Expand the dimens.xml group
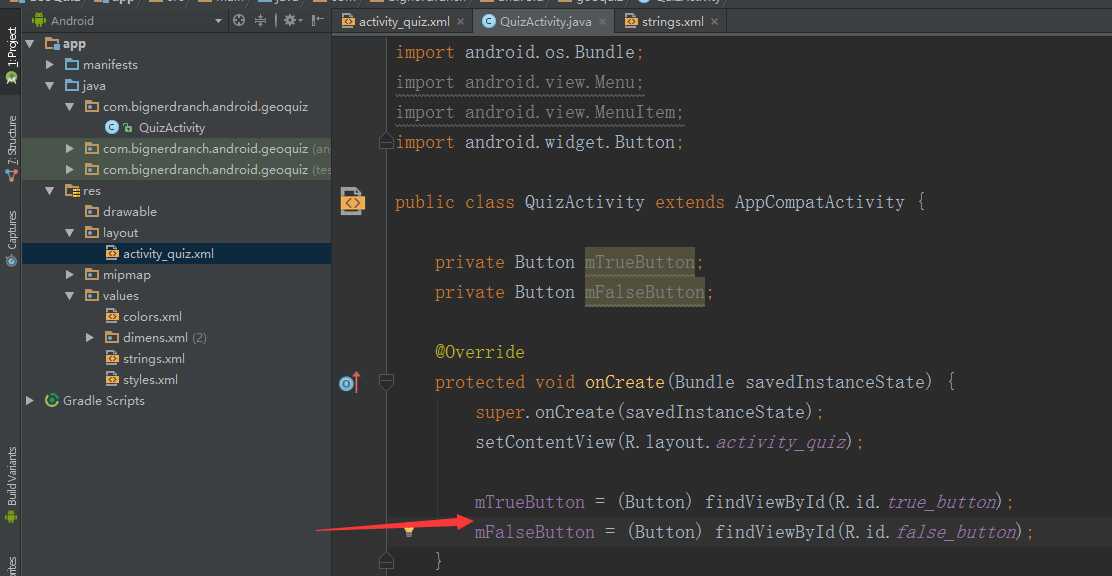Image resolution: width=1112 pixels, height=576 pixels. [89, 338]
